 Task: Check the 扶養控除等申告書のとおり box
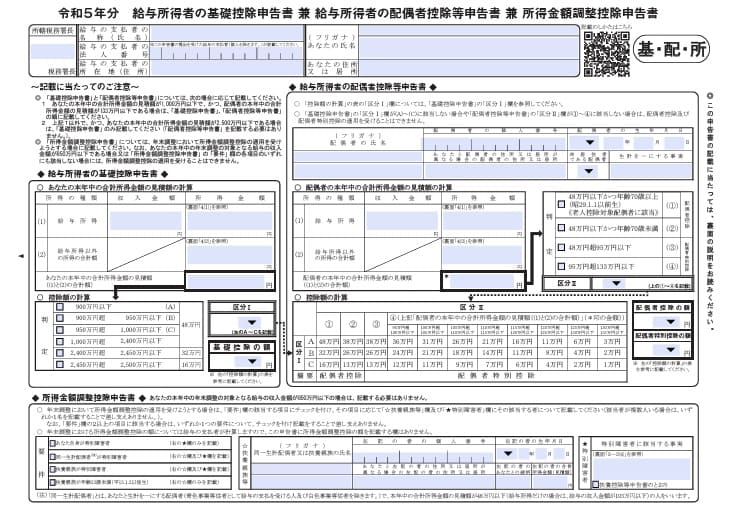point(595,485)
